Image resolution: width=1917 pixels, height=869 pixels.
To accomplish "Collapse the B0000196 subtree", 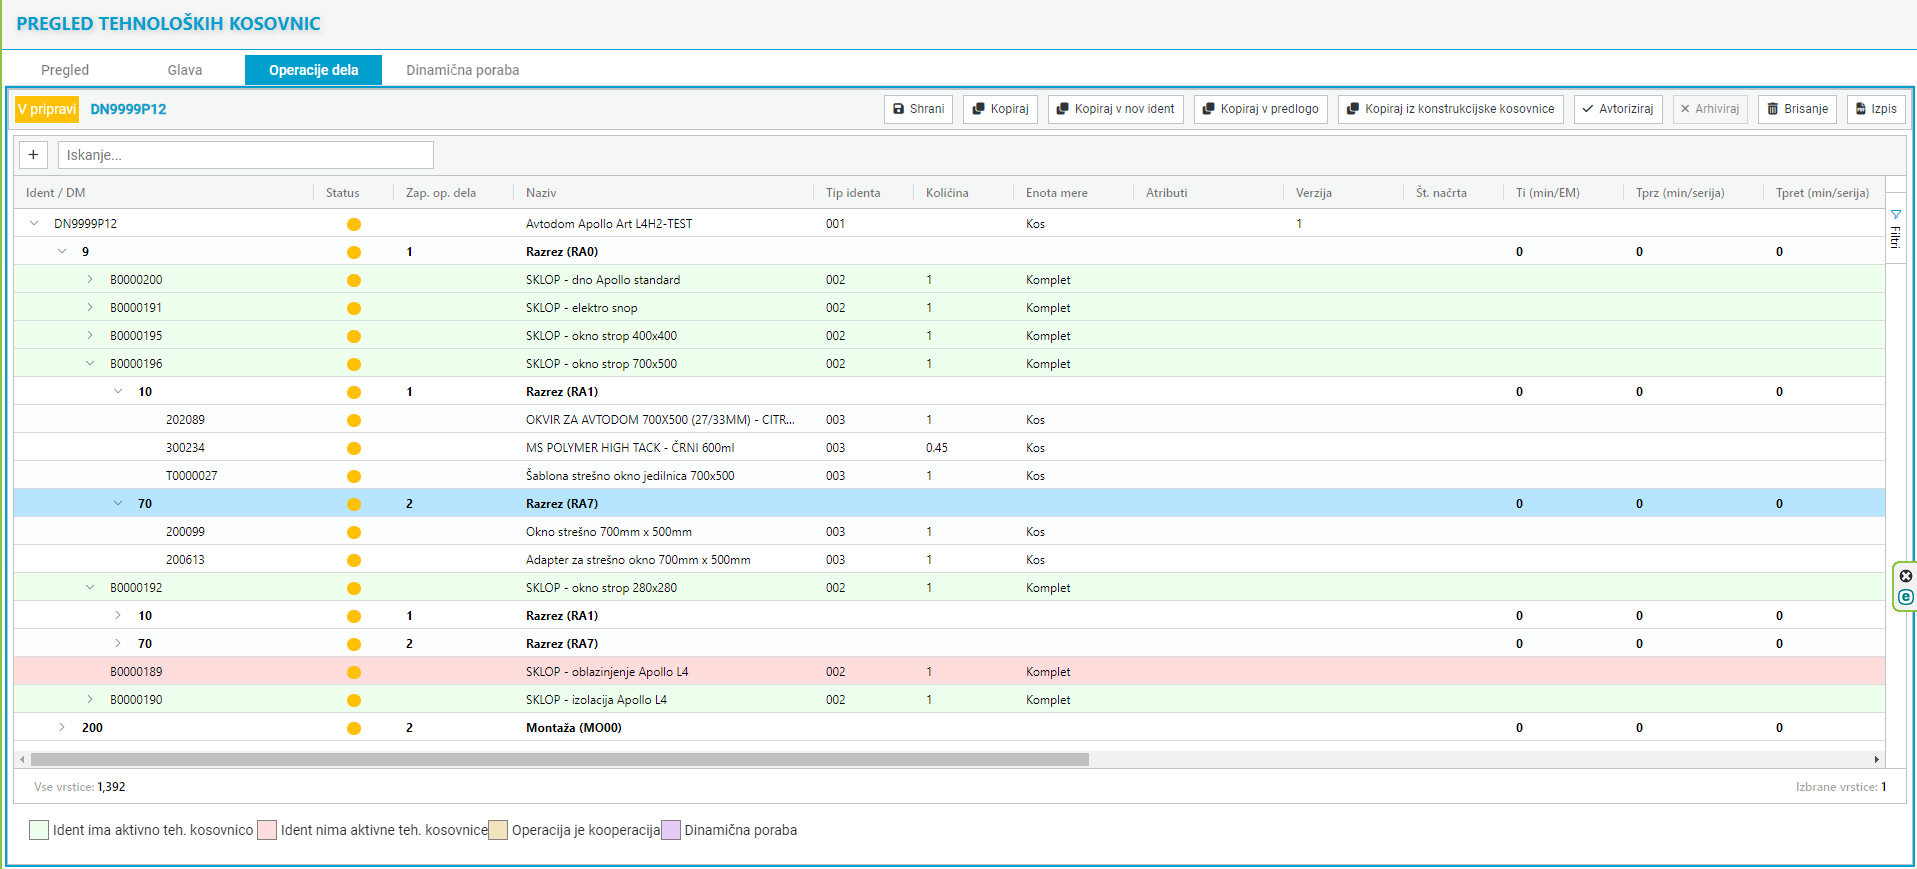I will pyautogui.click(x=90, y=364).
